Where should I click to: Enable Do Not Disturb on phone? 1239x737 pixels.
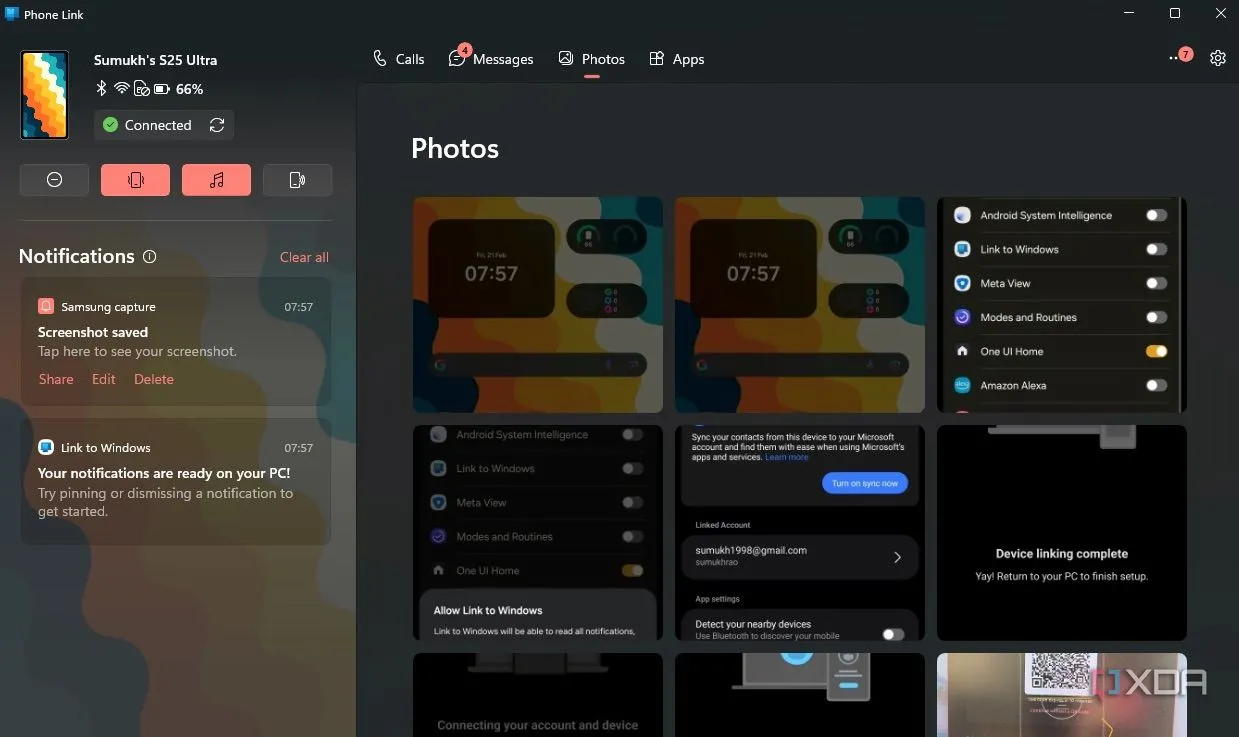point(54,180)
